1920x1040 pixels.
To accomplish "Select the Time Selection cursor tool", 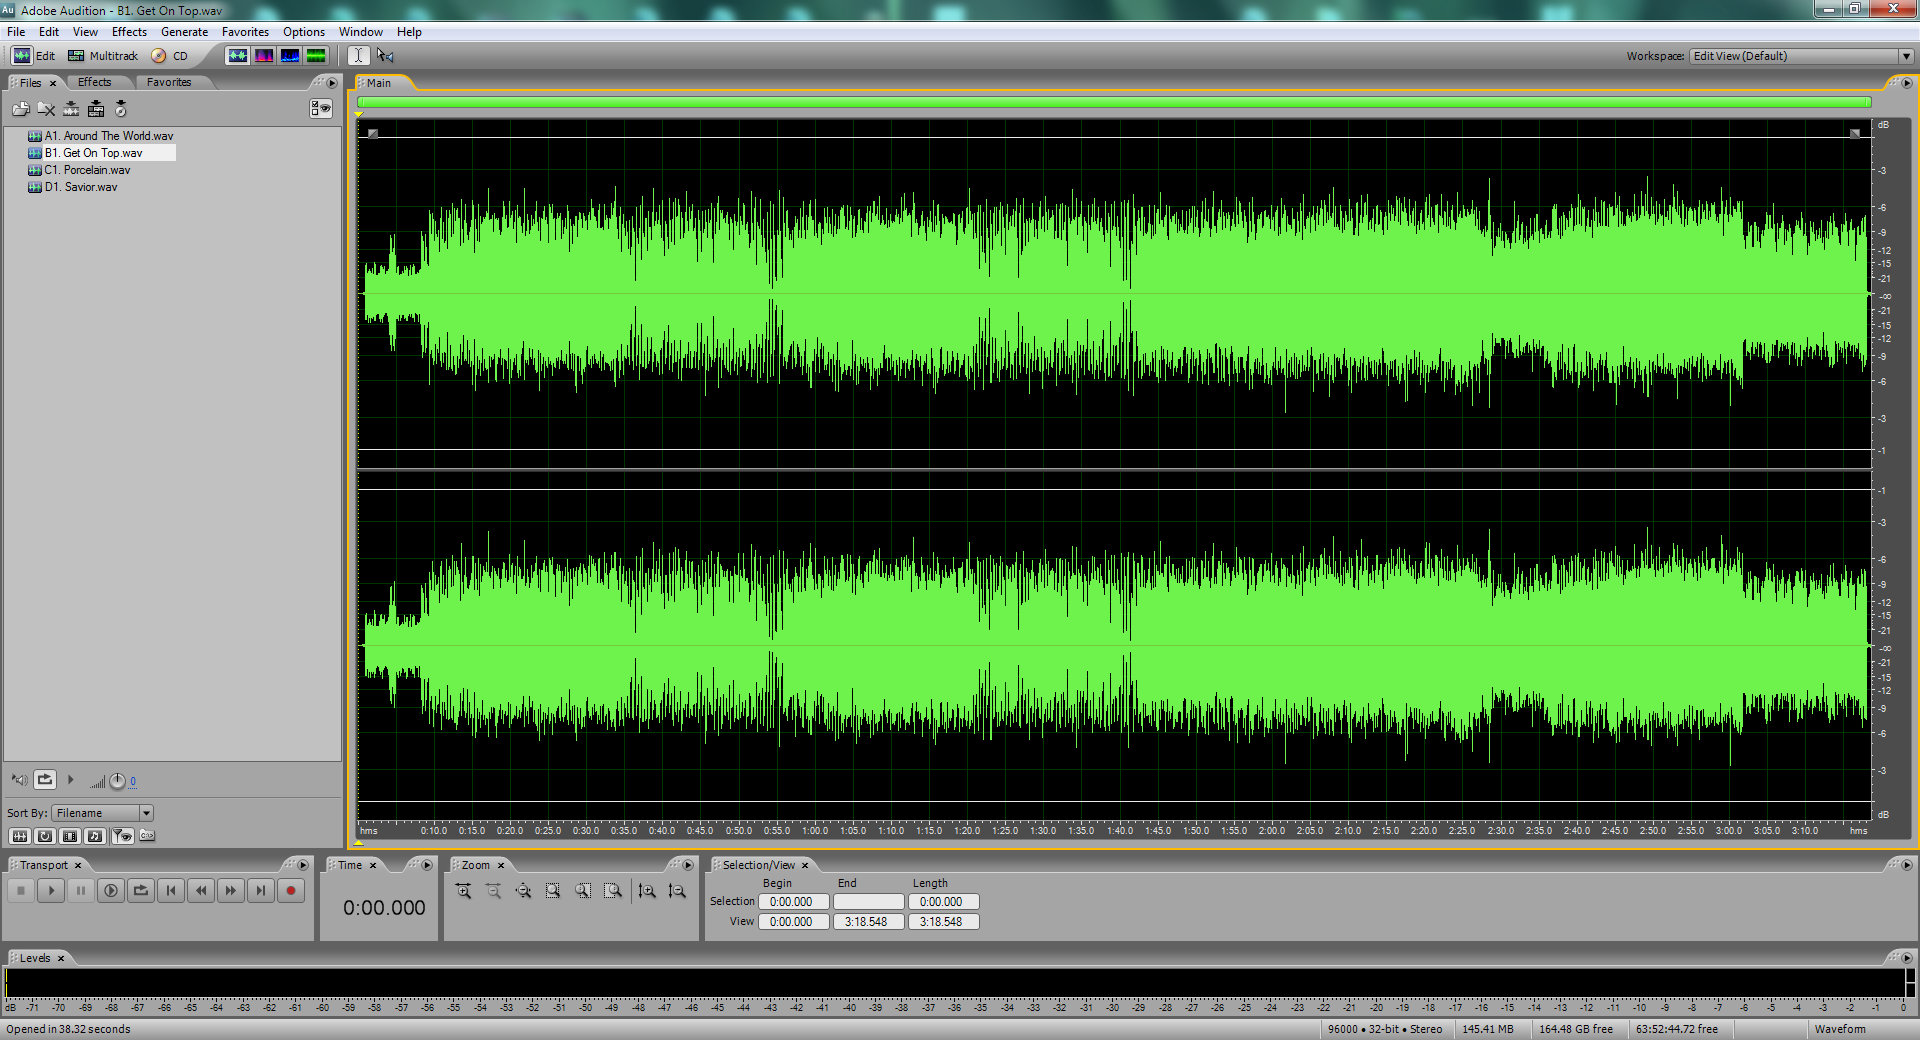I will [358, 56].
